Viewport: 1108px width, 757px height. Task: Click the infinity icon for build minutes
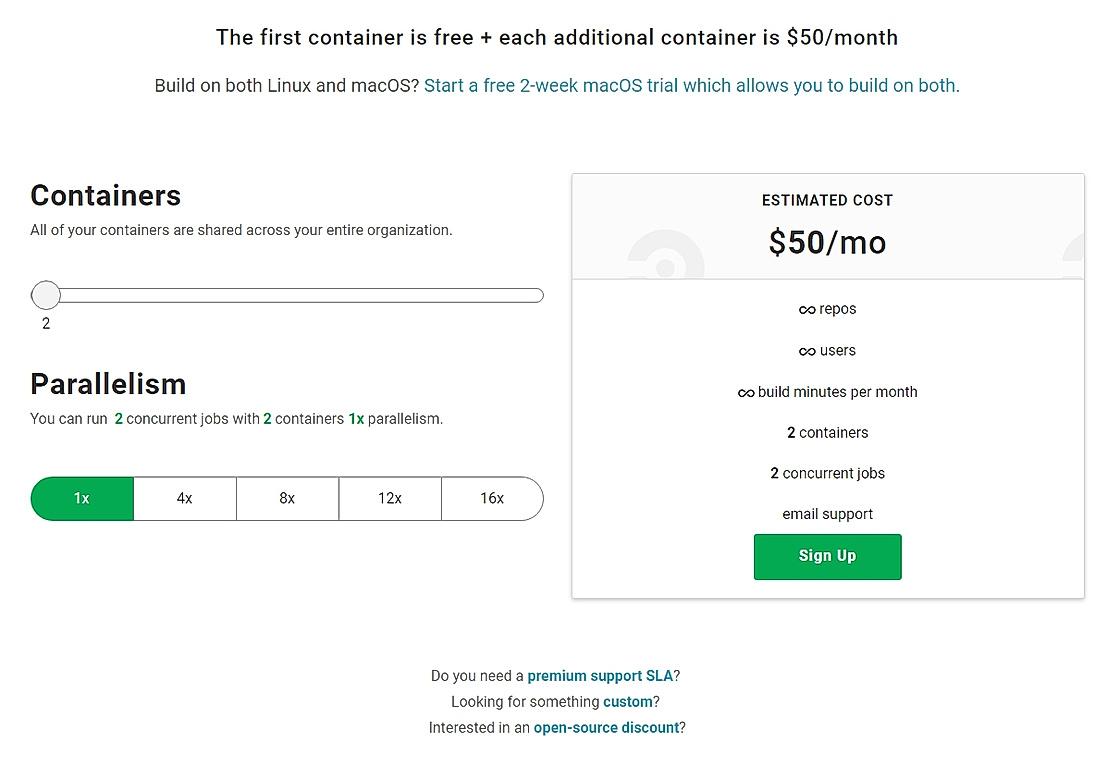[x=746, y=393]
